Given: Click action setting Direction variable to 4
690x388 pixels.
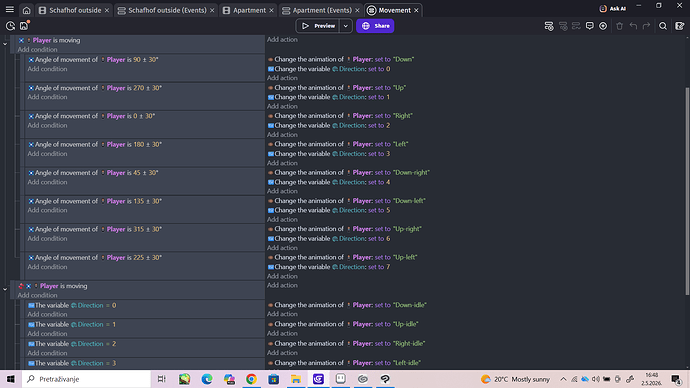Looking at the screenshot, I should point(329,182).
